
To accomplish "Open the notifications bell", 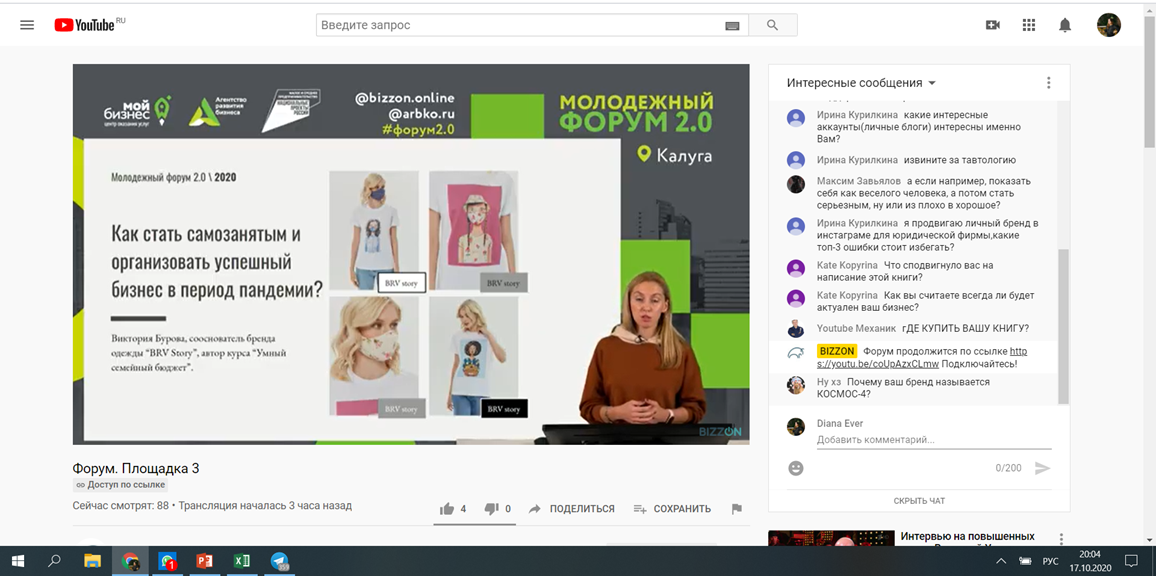I will point(1065,25).
